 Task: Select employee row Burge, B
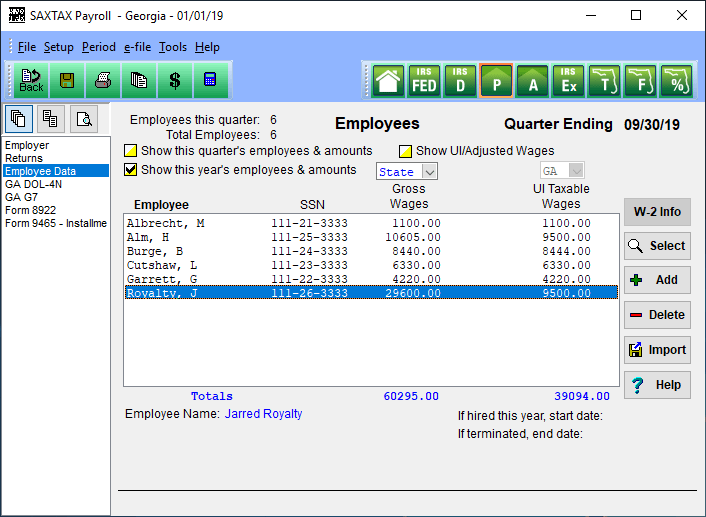click(x=371, y=251)
